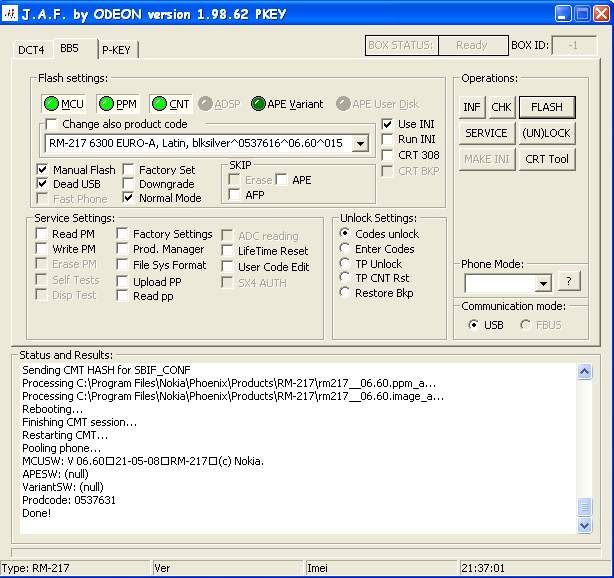Switch to the DCT4 tab
Image resolution: width=614 pixels, height=578 pixels.
[31, 50]
